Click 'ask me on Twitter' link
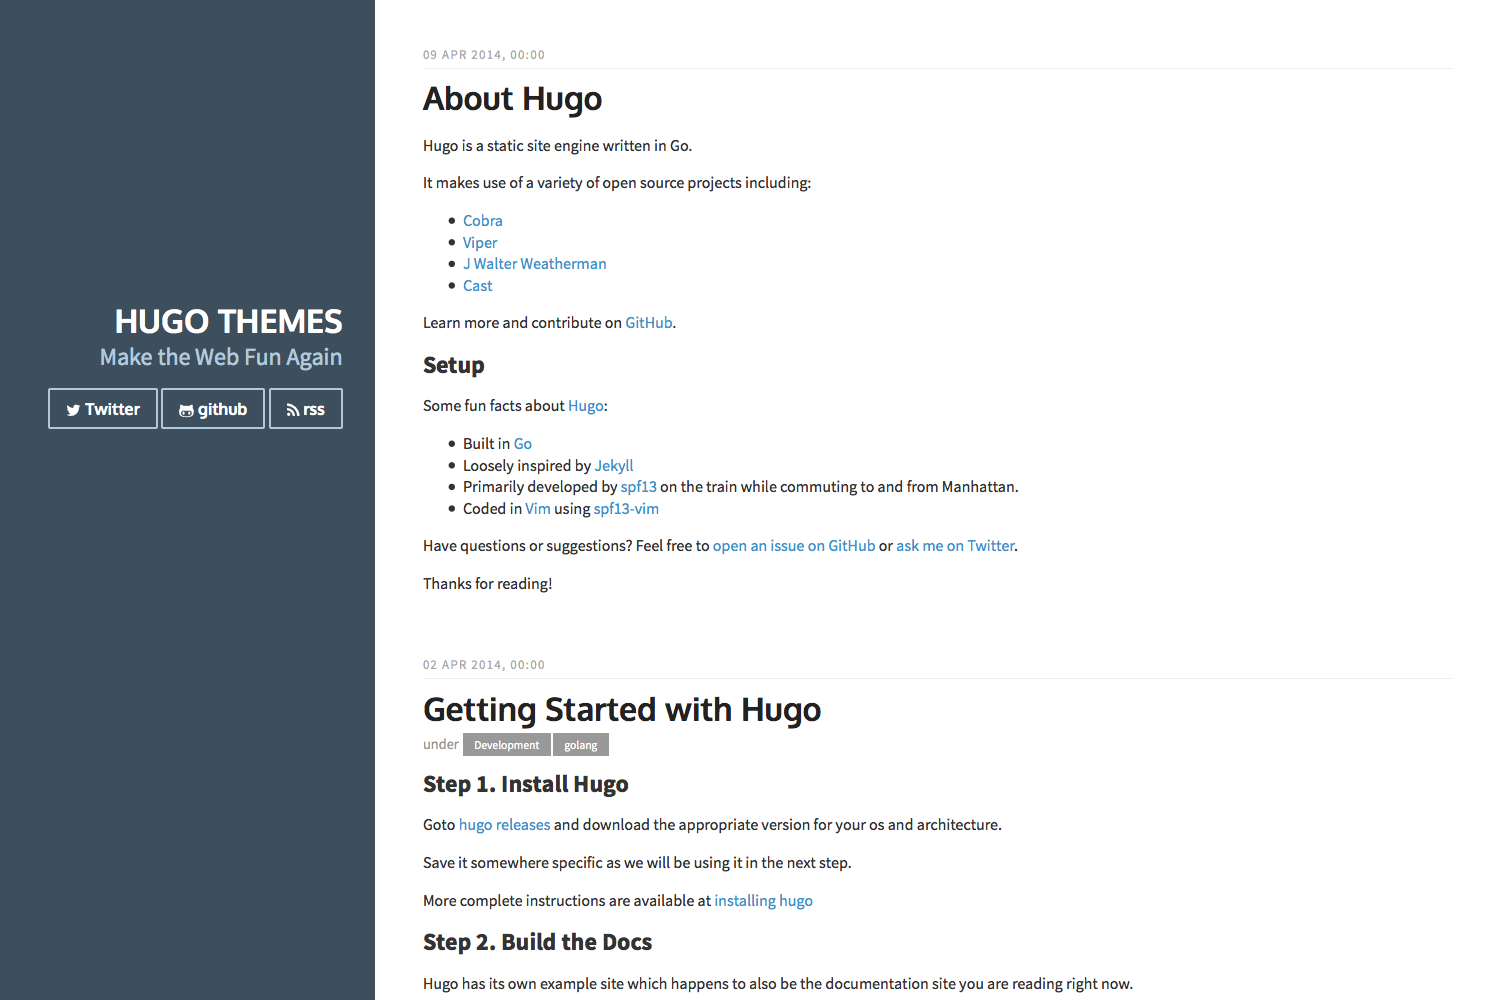The image size is (1500, 1000). 955,546
